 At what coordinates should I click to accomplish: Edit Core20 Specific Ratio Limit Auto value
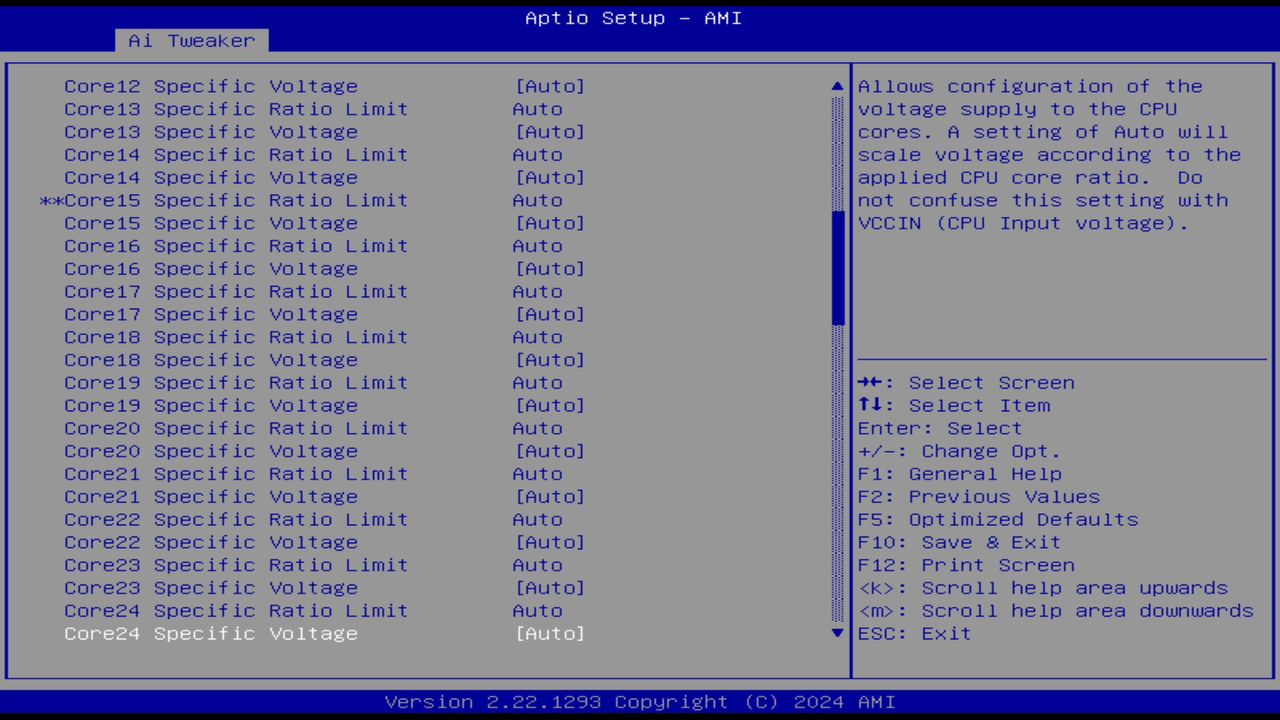point(538,429)
